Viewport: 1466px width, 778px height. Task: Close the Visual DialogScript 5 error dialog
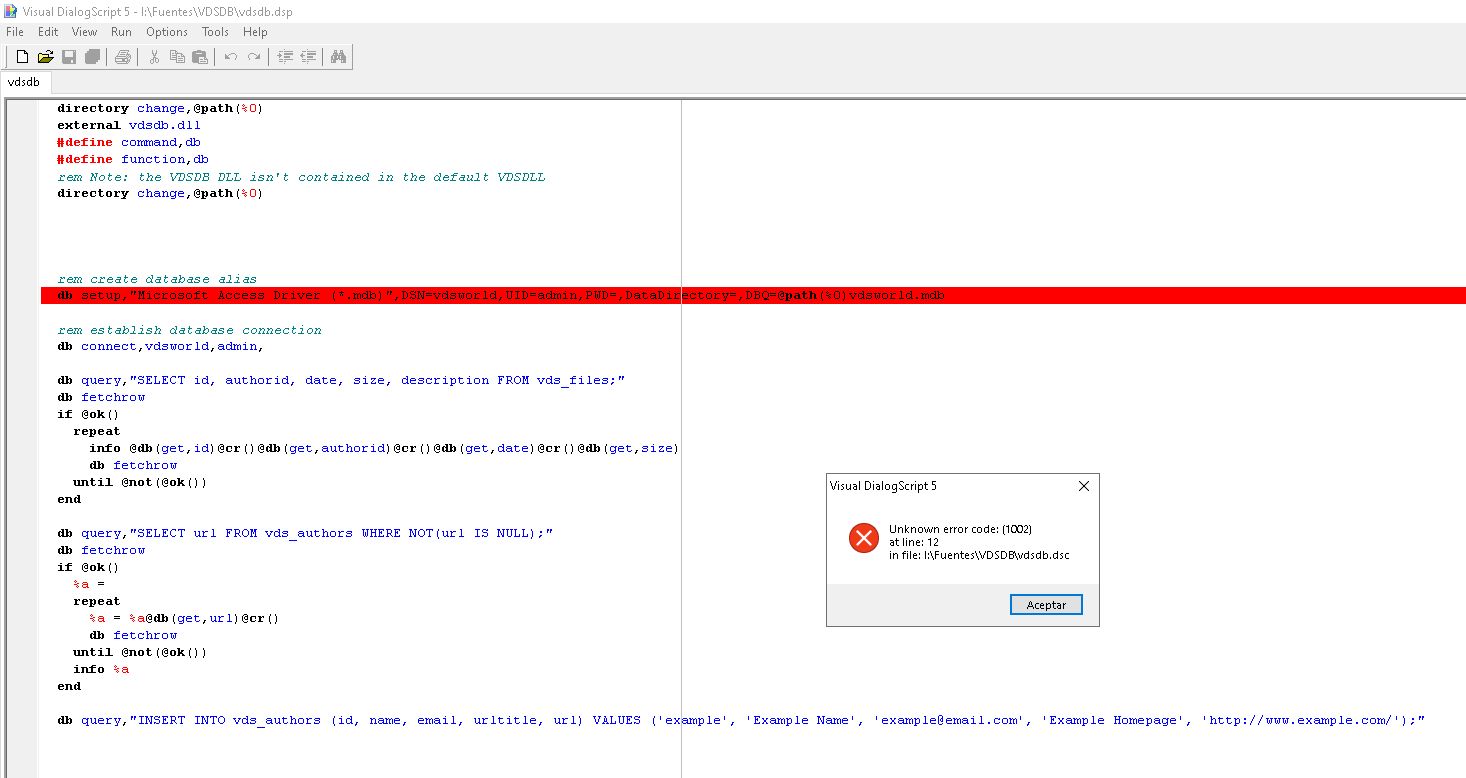click(x=1084, y=486)
